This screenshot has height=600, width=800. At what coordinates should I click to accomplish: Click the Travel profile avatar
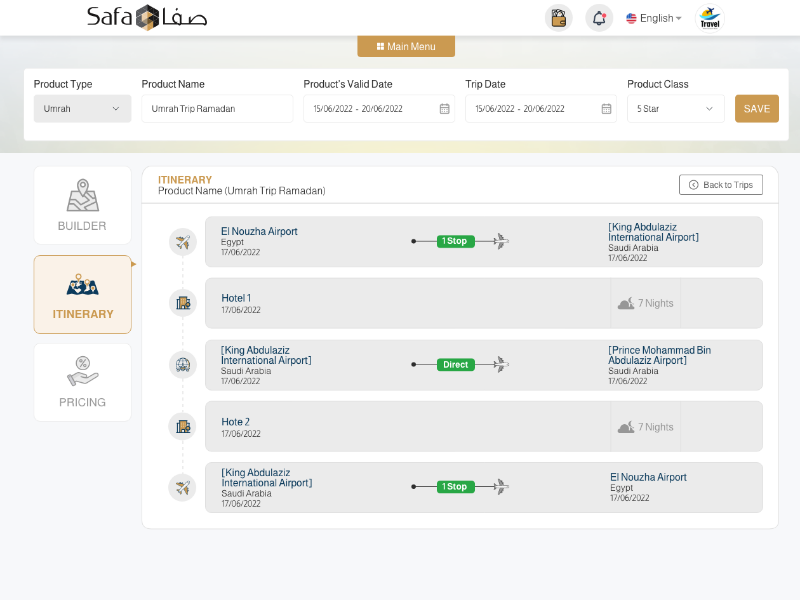pyautogui.click(x=709, y=18)
